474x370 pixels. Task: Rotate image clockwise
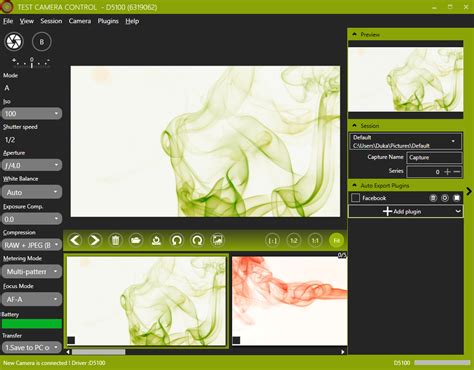pyautogui.click(x=197, y=240)
